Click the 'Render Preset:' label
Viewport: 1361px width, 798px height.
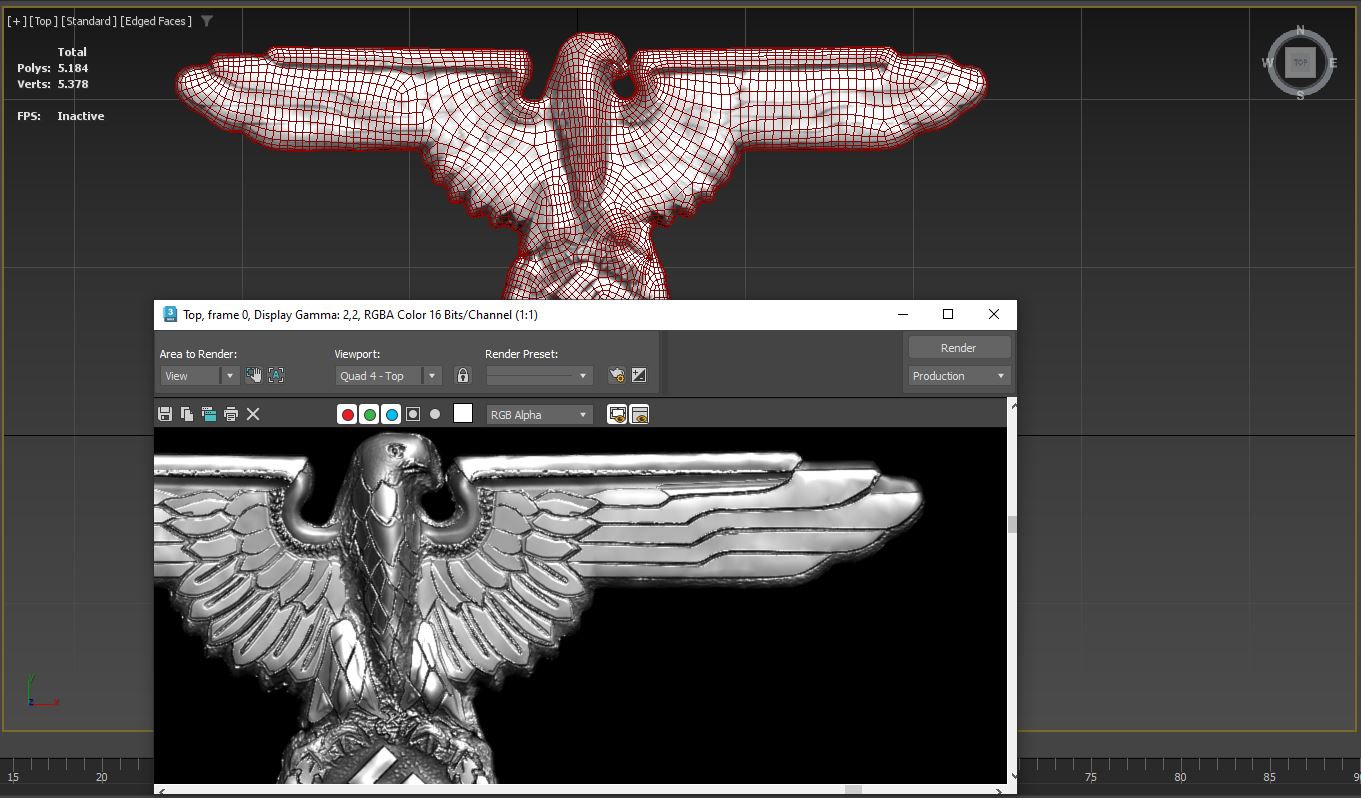pyautogui.click(x=521, y=354)
